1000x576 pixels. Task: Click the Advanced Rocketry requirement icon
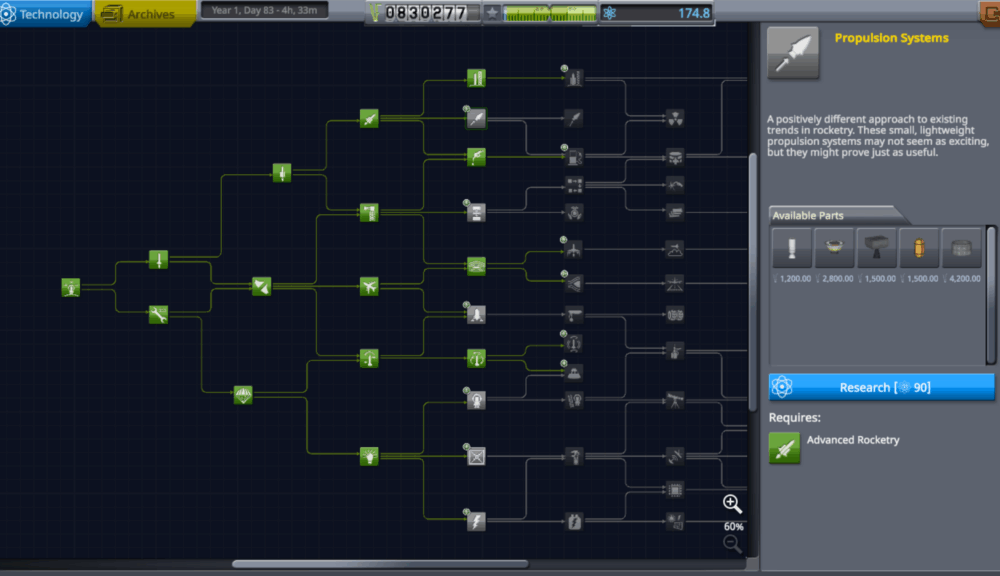pyautogui.click(x=784, y=447)
